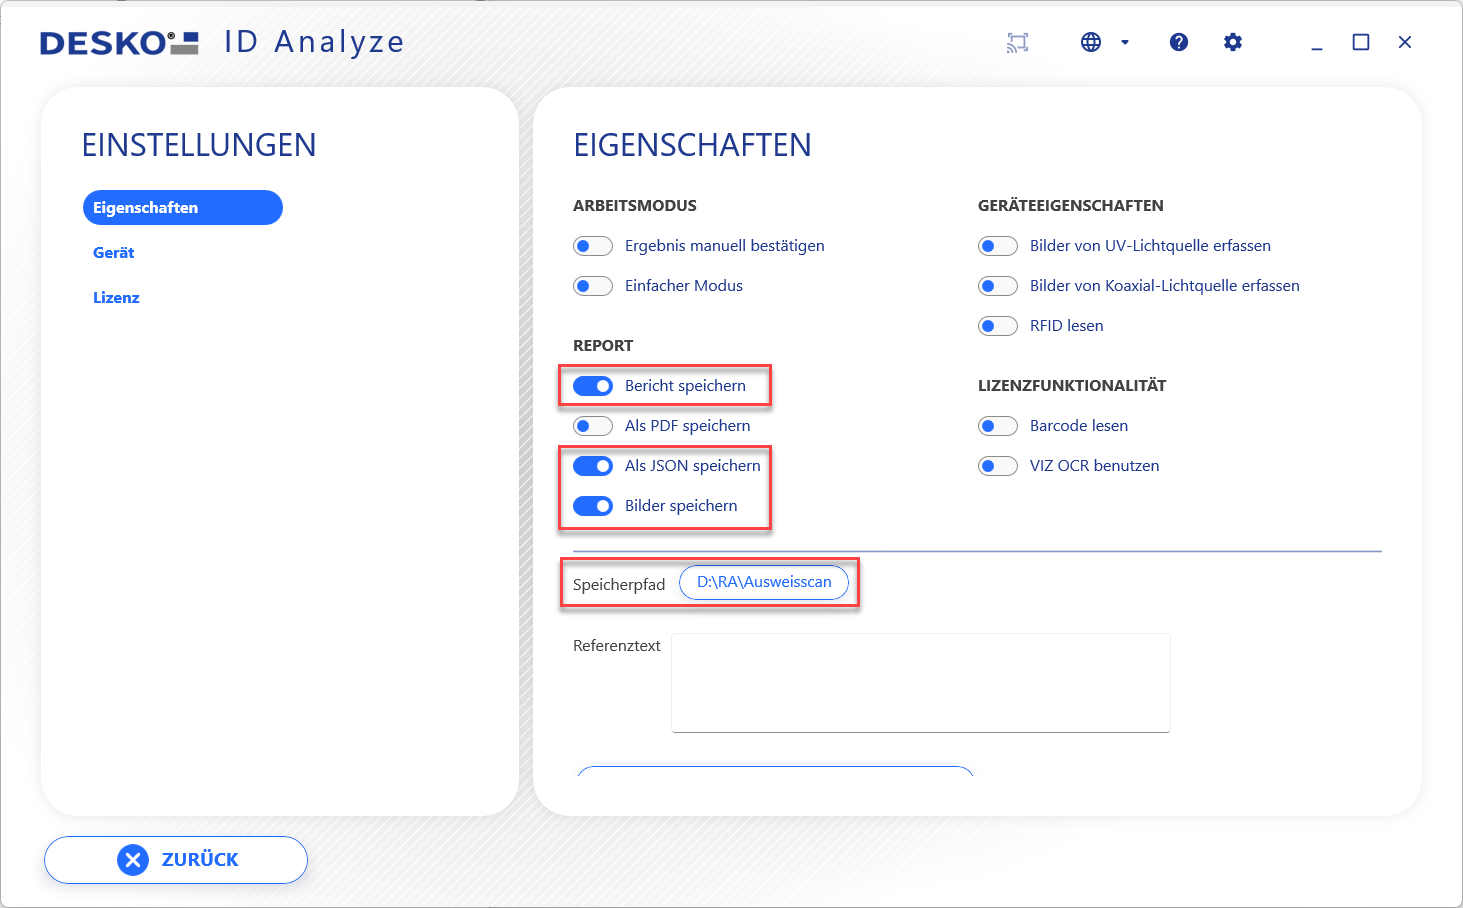This screenshot has width=1463, height=908.
Task: Enable Einfacher Modus toggle
Action: coord(593,286)
